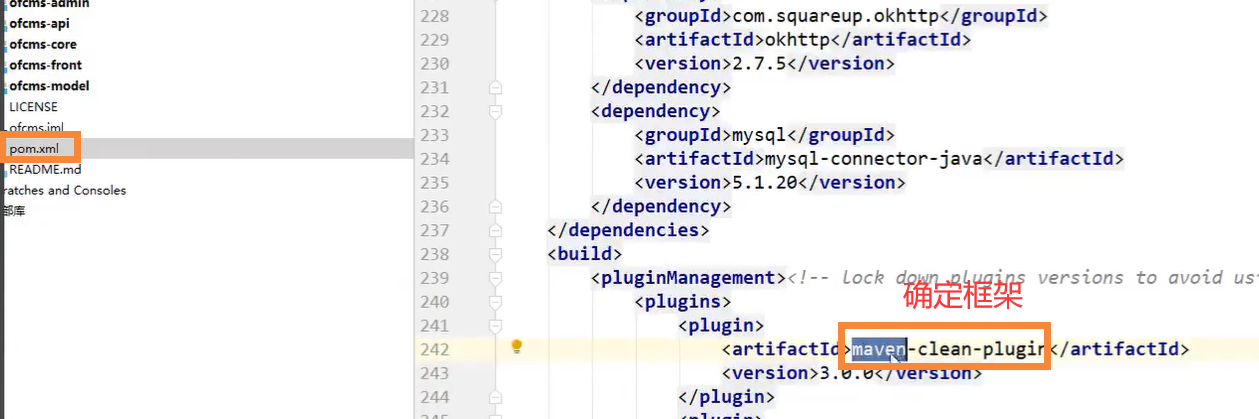Select the ofcms-api module in project tree
Screen dimensions: 1259x419
pos(39,23)
